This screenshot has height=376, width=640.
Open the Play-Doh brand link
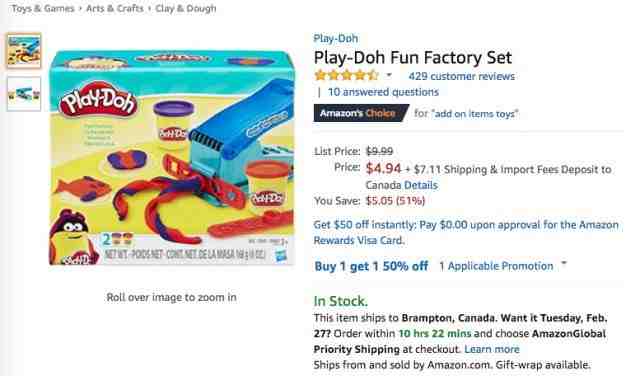(x=336, y=38)
